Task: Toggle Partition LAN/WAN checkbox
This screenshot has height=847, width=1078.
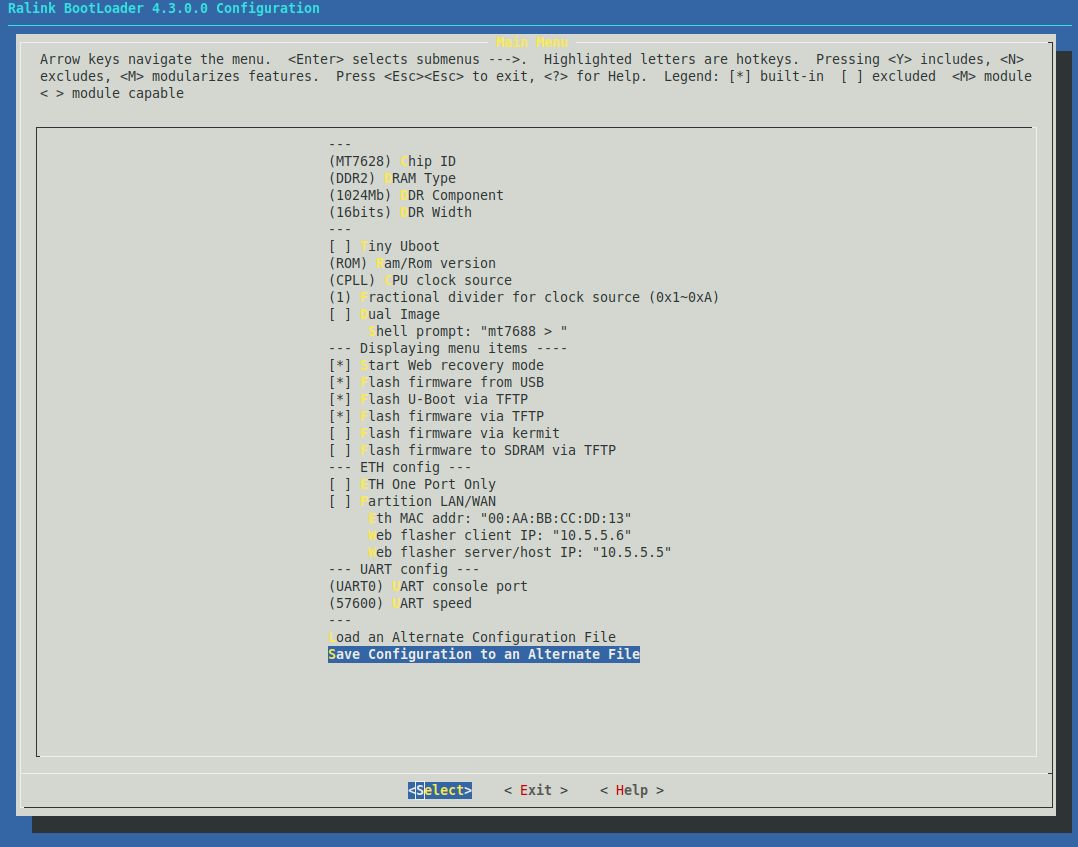Action: [x=412, y=501]
